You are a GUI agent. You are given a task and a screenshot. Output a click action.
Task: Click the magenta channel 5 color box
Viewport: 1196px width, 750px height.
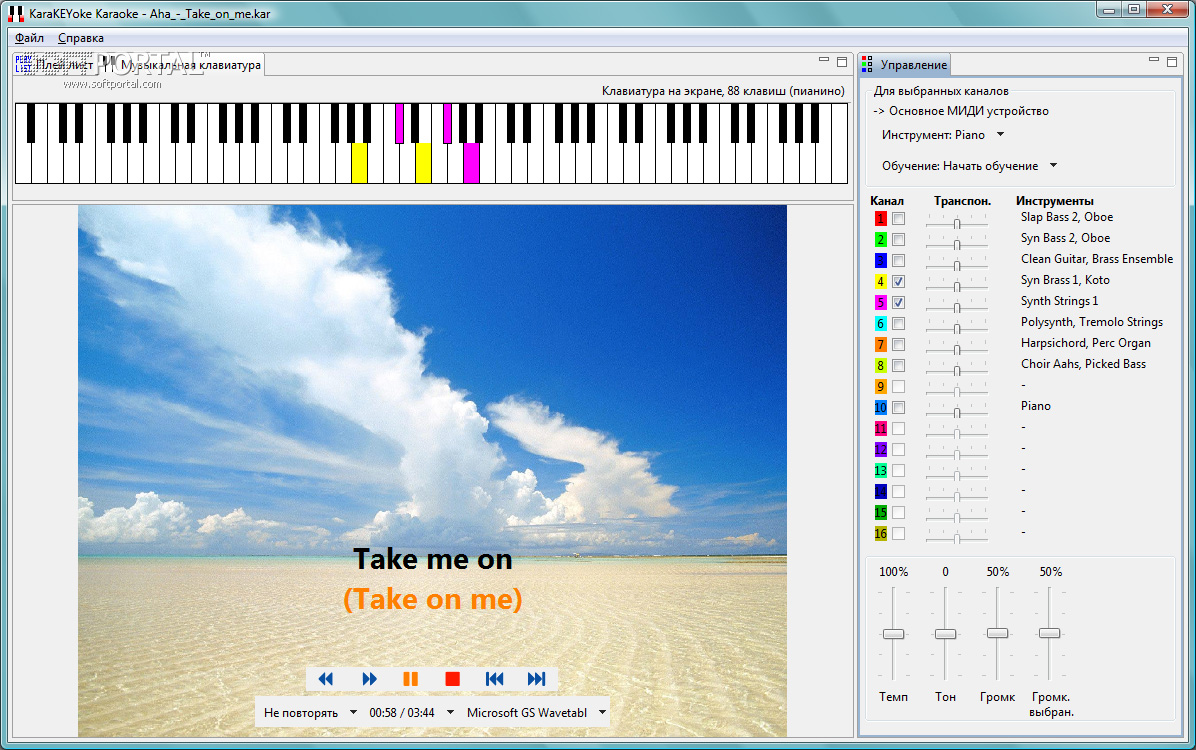point(880,303)
